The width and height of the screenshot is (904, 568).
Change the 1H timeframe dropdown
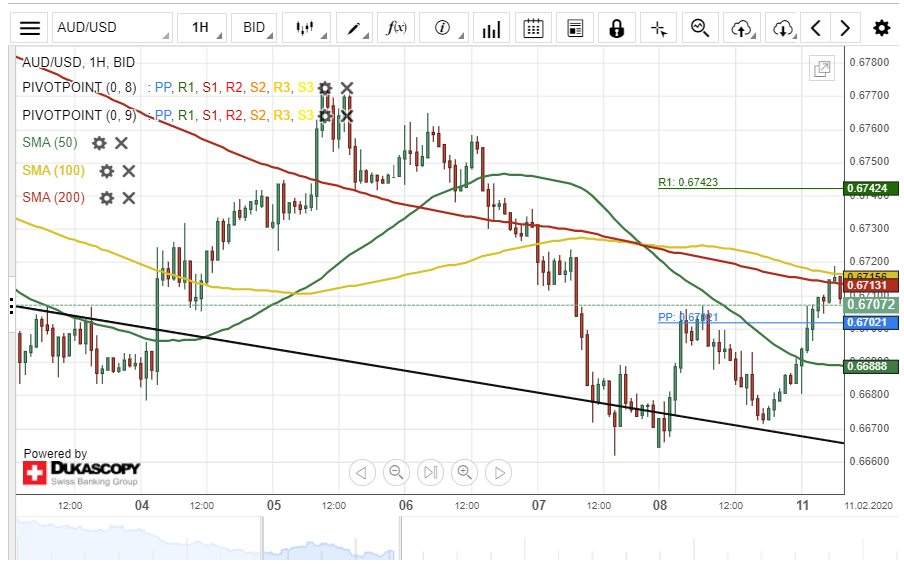[201, 28]
